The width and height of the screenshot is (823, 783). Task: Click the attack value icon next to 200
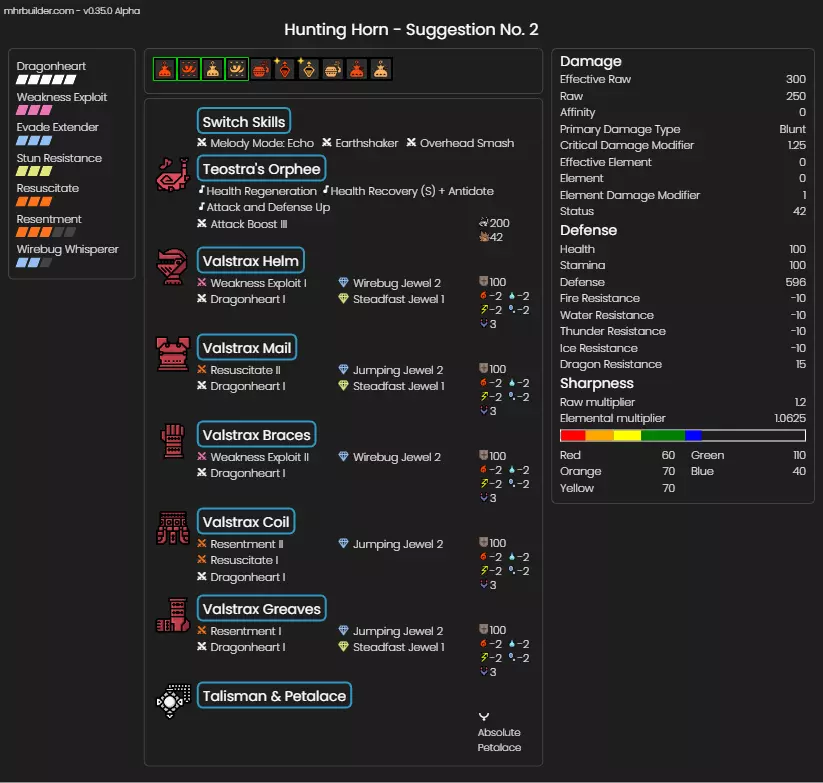483,223
